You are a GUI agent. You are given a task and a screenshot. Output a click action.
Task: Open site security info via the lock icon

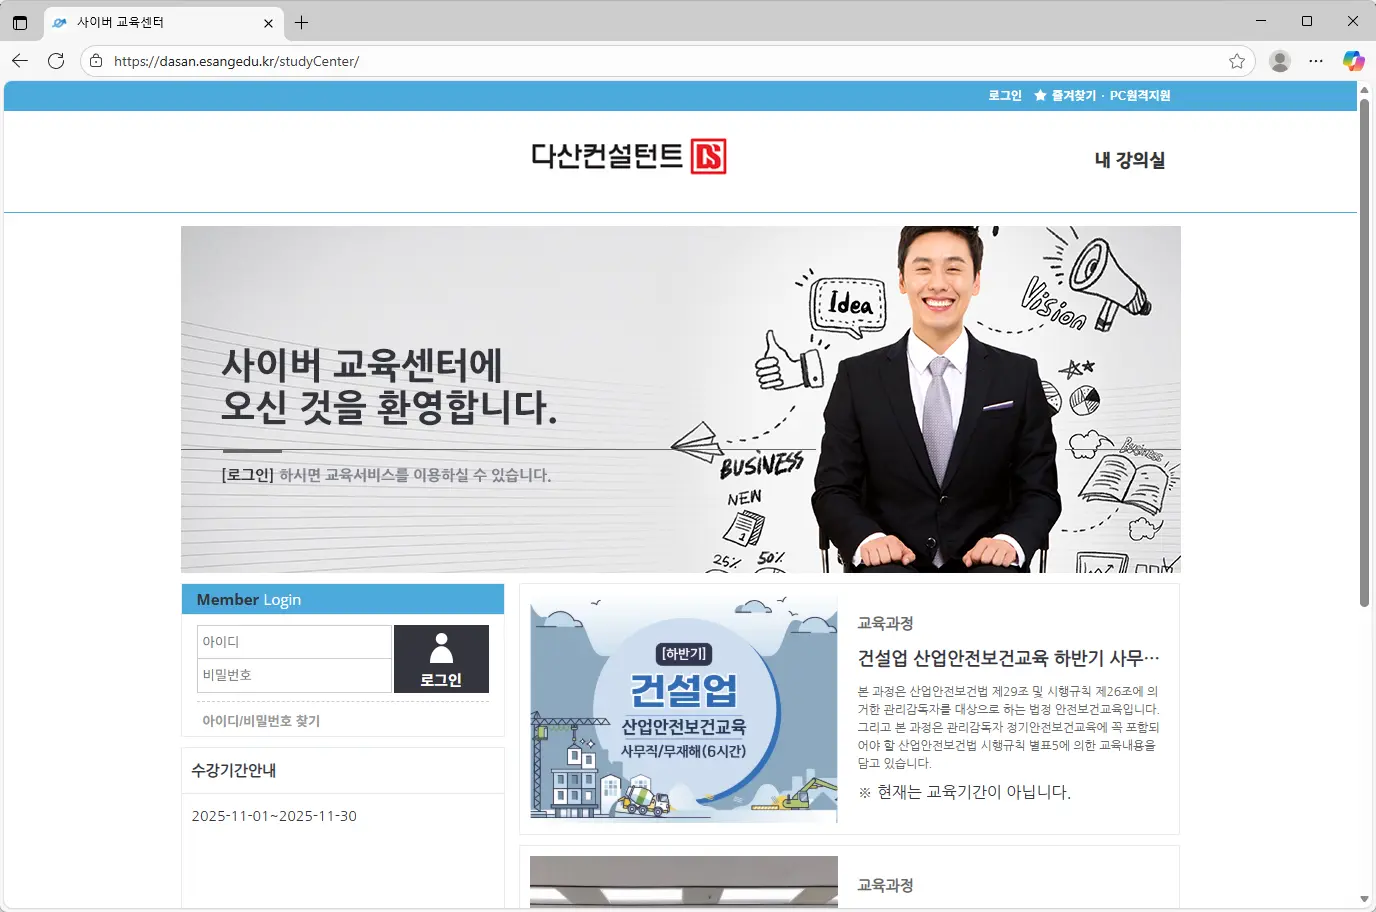pos(94,61)
